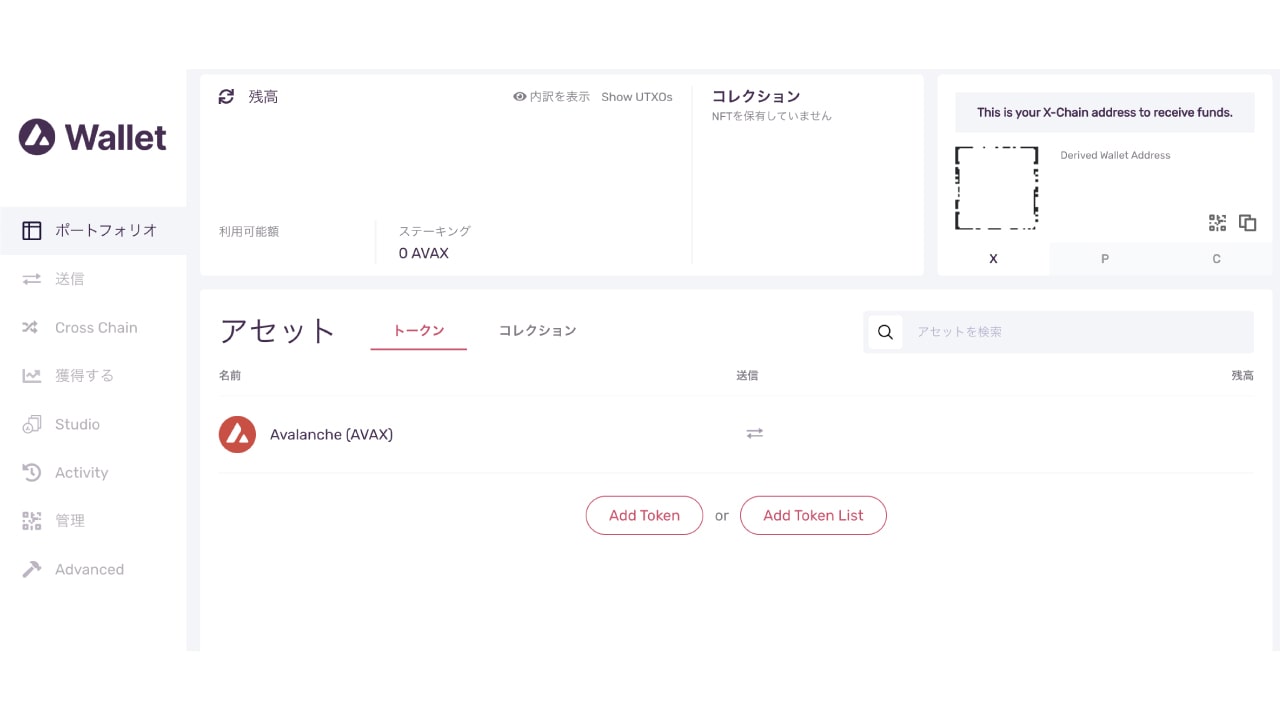The image size is (1280, 720).
Task: Click the magnifier search icon
Action: tap(885, 332)
